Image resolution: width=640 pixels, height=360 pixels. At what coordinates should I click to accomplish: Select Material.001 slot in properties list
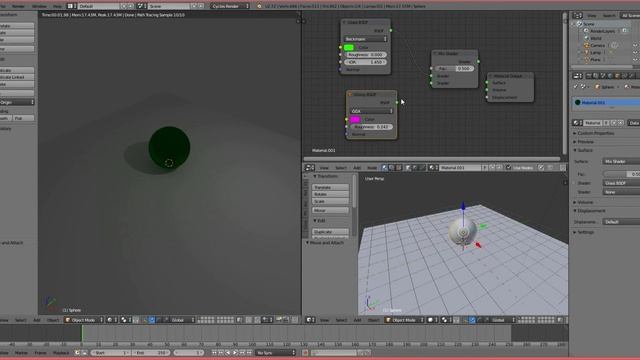tap(606, 102)
